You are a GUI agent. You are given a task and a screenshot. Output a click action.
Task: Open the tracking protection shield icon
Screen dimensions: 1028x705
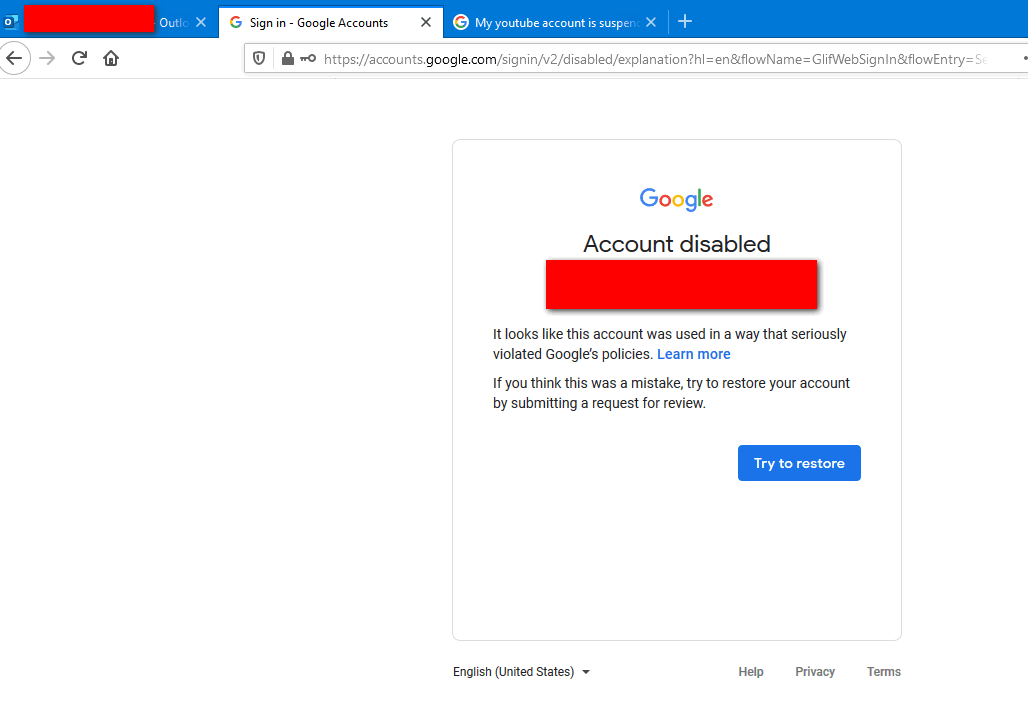click(259, 58)
